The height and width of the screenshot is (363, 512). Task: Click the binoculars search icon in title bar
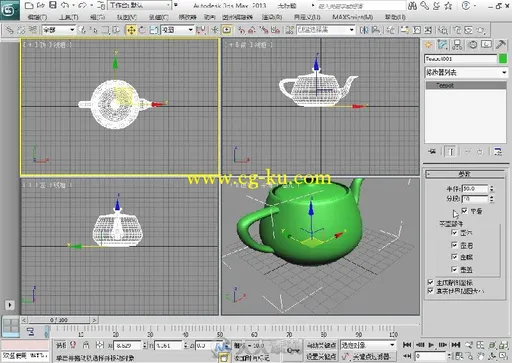pos(413,5)
